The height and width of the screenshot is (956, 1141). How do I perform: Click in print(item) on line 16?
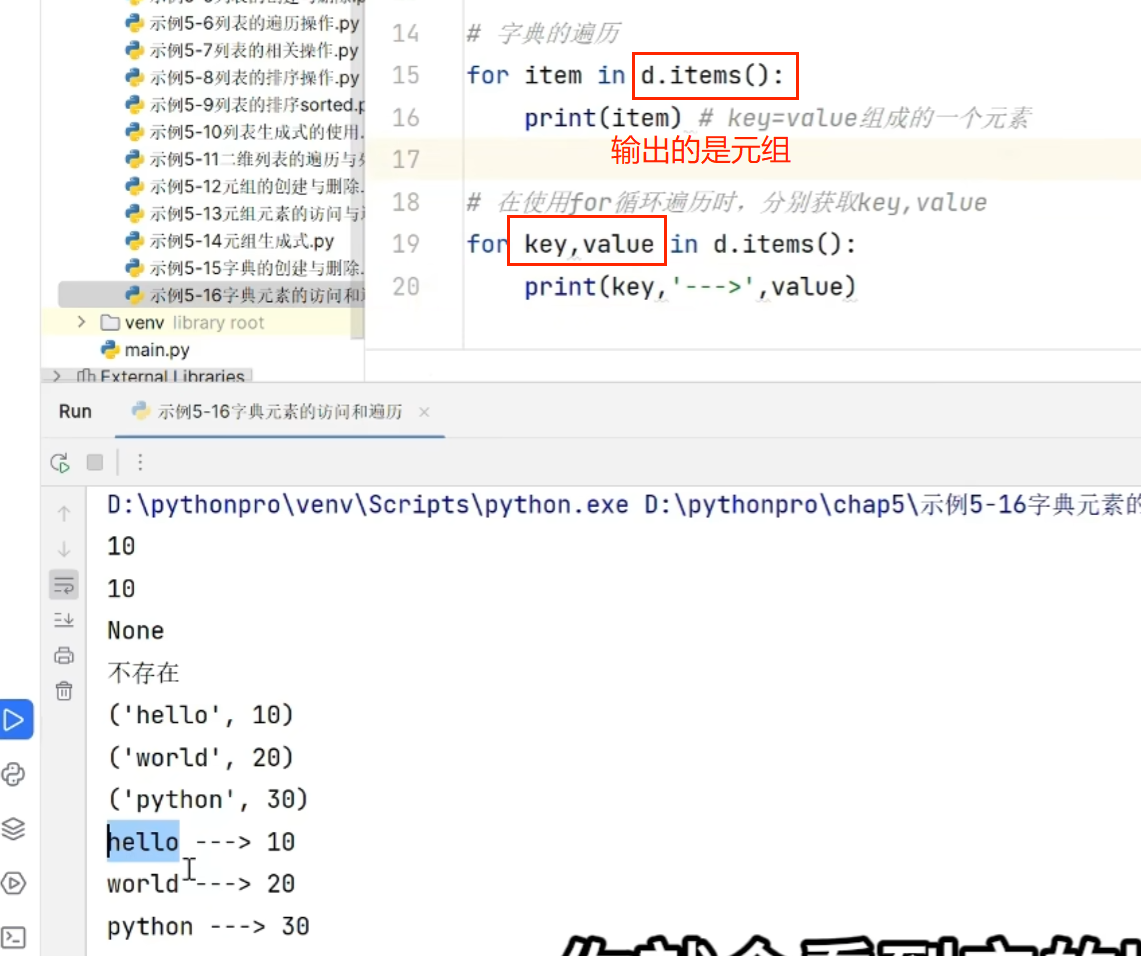[x=603, y=118]
